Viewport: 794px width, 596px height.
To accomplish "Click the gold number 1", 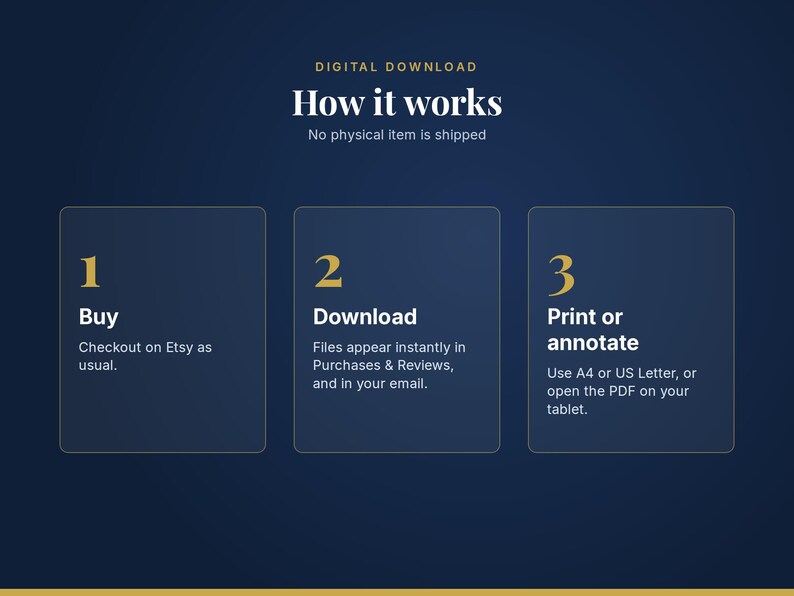I will pyautogui.click(x=90, y=271).
